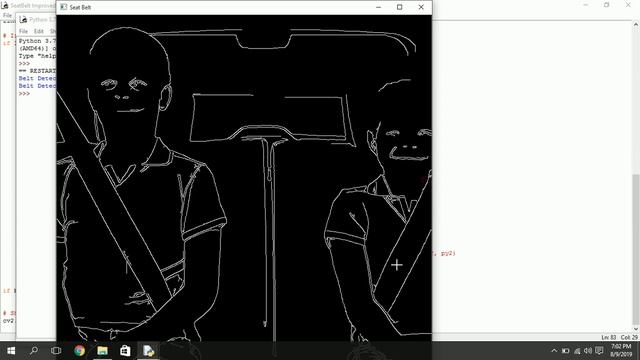Open File menu in Python shell window
The height and width of the screenshot is (360, 640).
(23, 31)
